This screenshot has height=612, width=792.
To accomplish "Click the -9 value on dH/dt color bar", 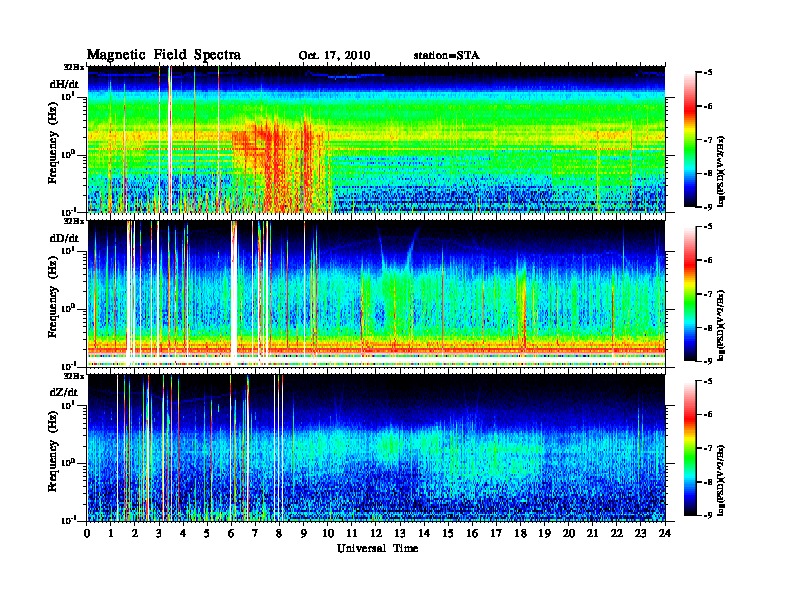I will (x=708, y=207).
